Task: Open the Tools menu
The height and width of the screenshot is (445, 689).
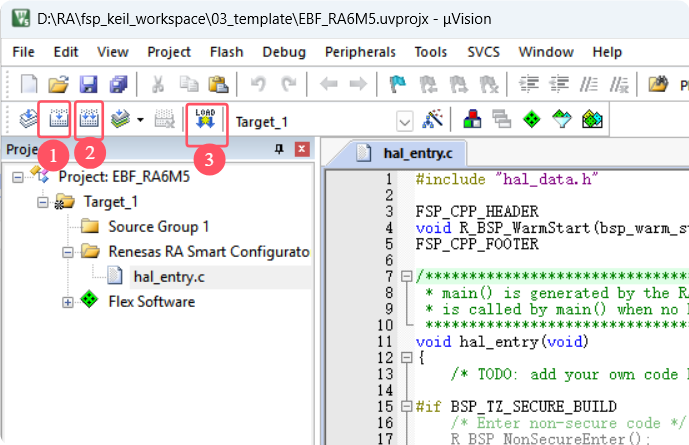Action: 431,52
